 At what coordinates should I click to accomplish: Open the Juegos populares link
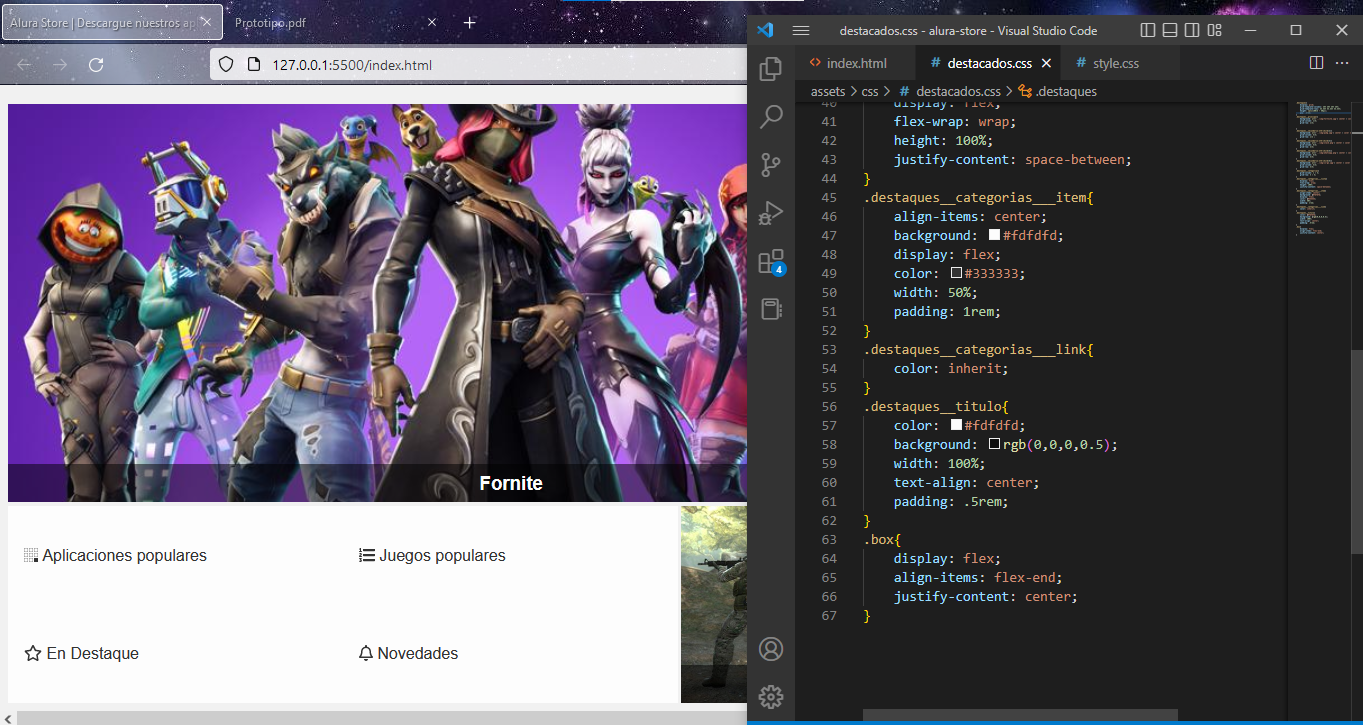pos(432,555)
